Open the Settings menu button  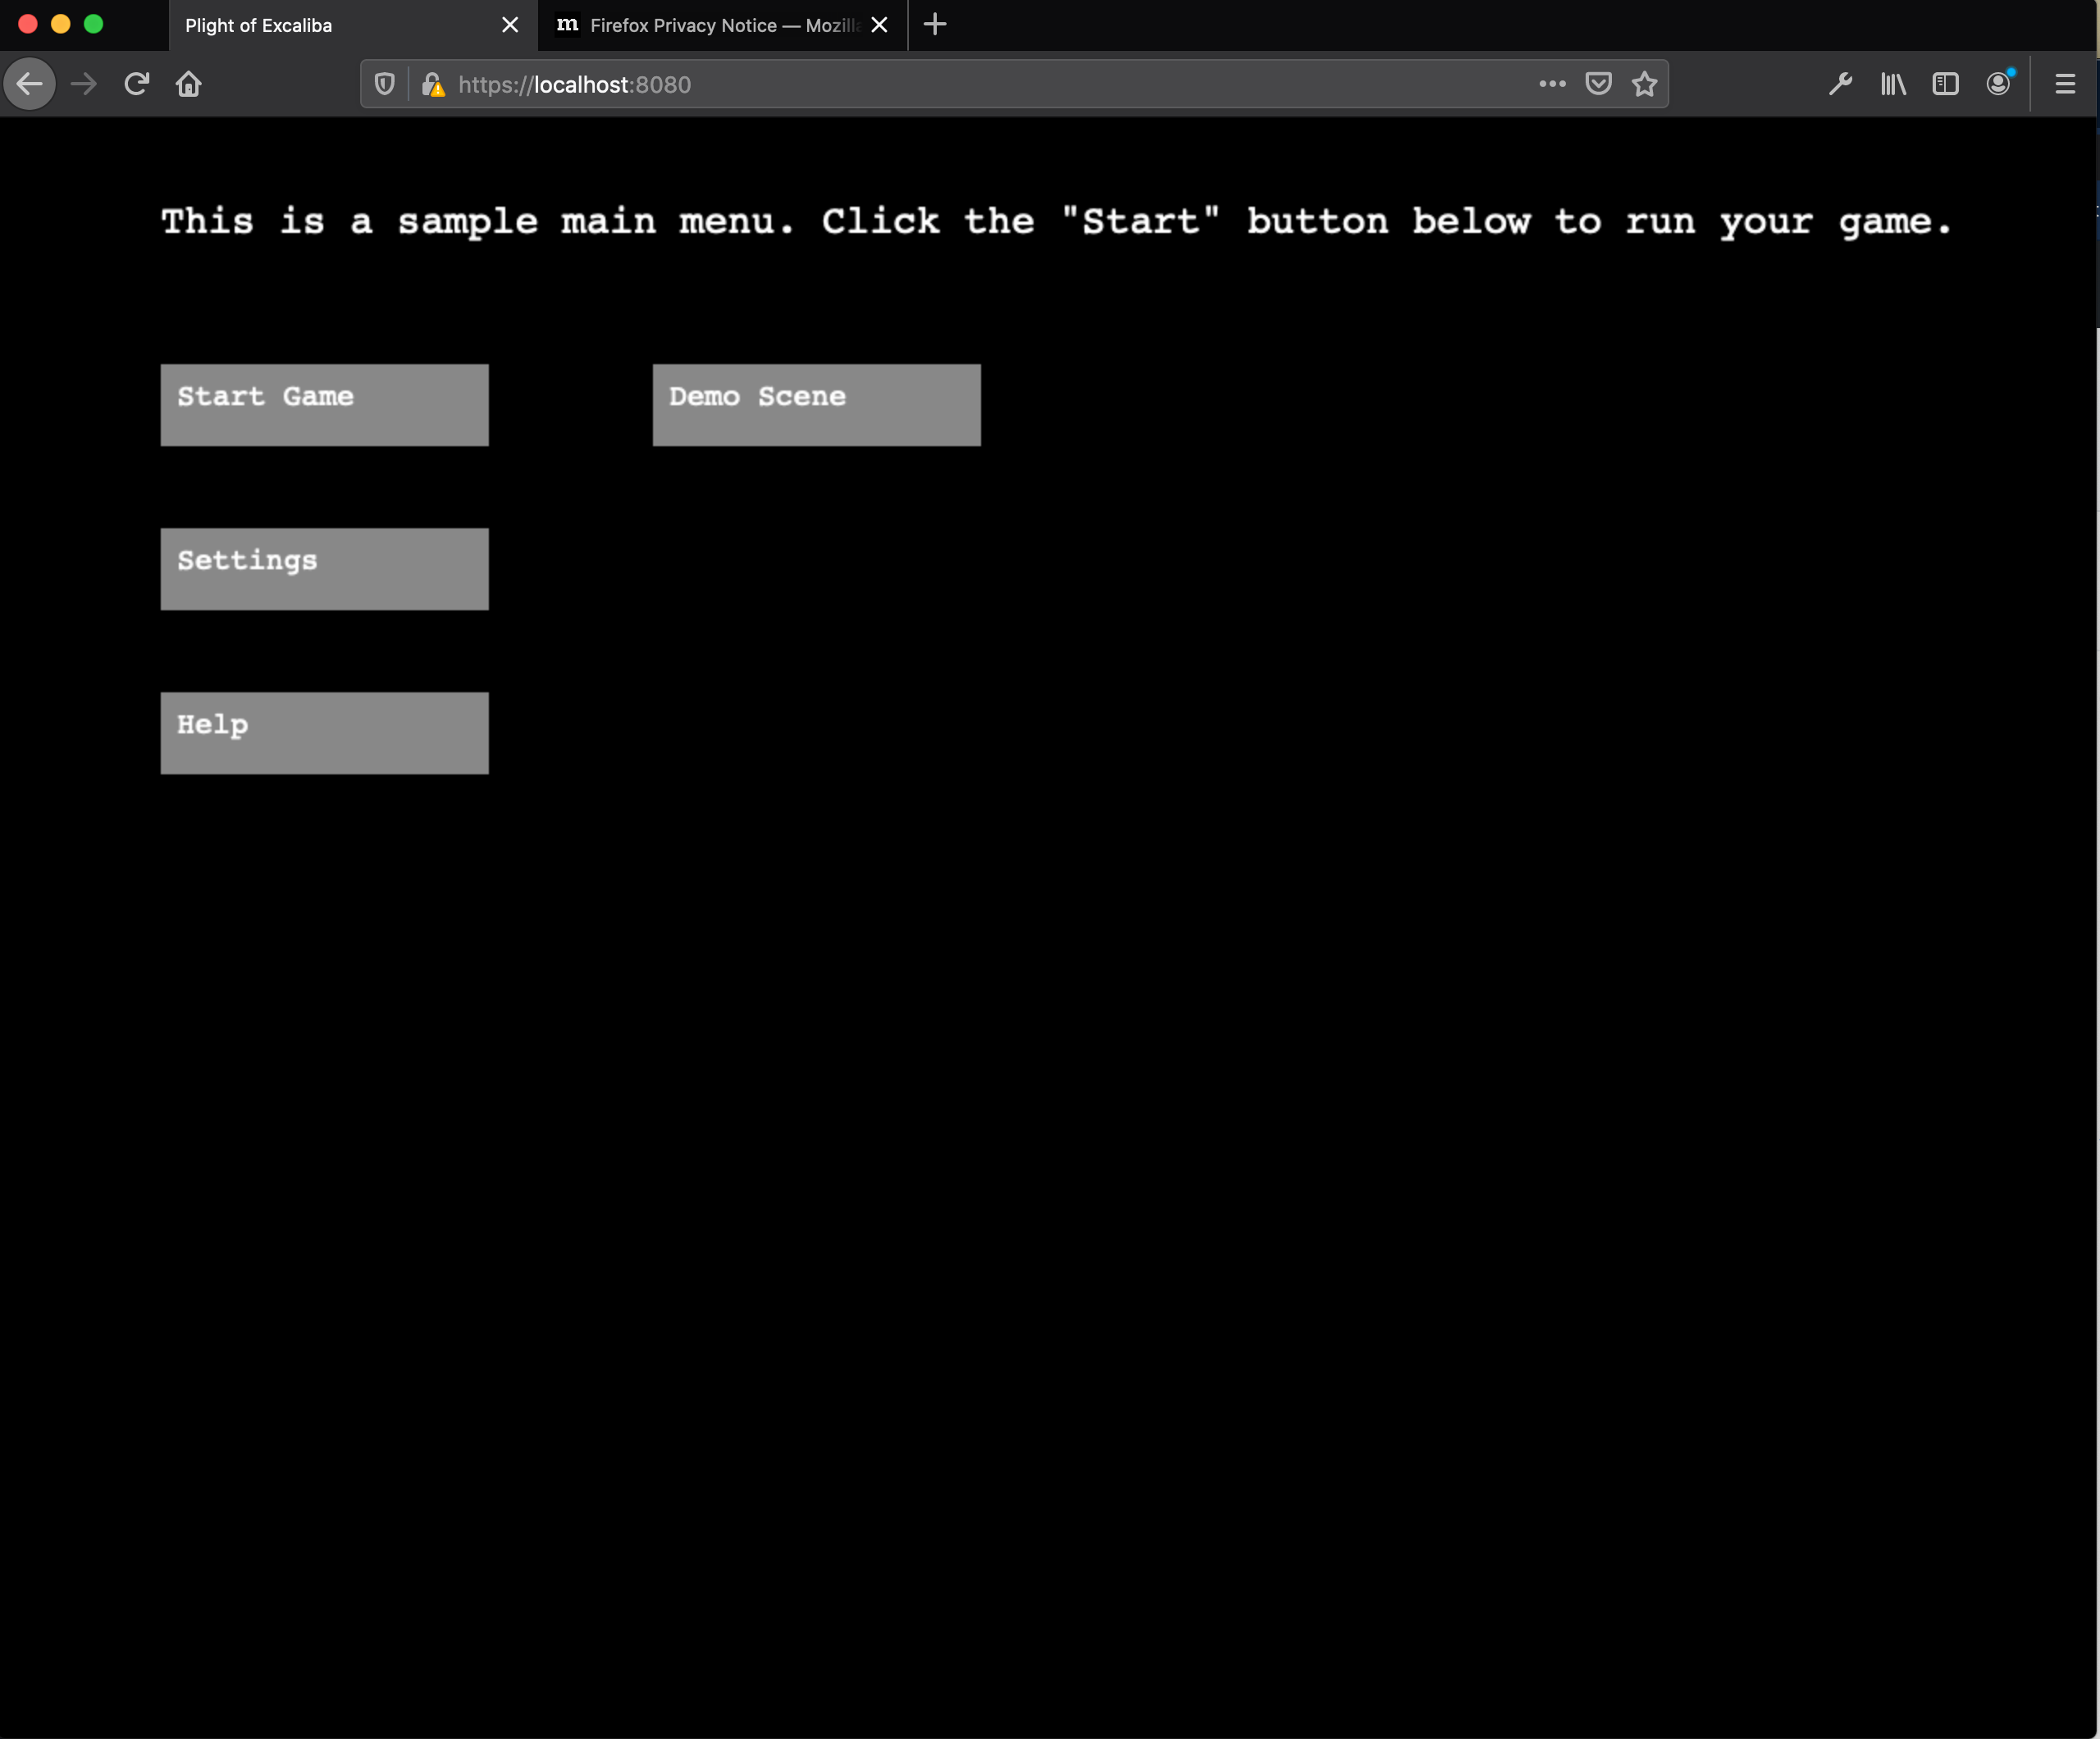click(324, 568)
